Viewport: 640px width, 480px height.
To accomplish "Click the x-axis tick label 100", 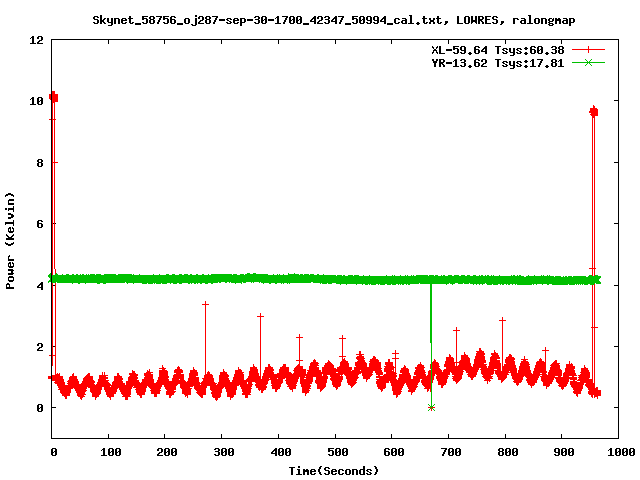I will 111,452.
